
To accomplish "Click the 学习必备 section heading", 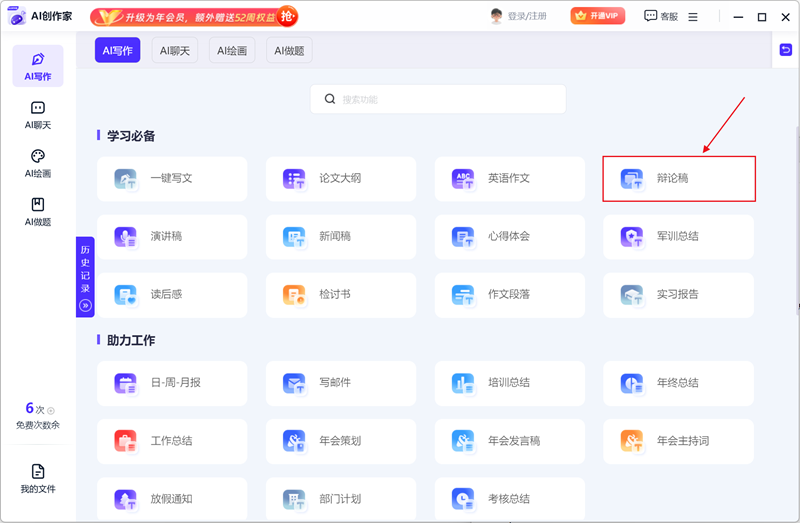I will 131,136.
